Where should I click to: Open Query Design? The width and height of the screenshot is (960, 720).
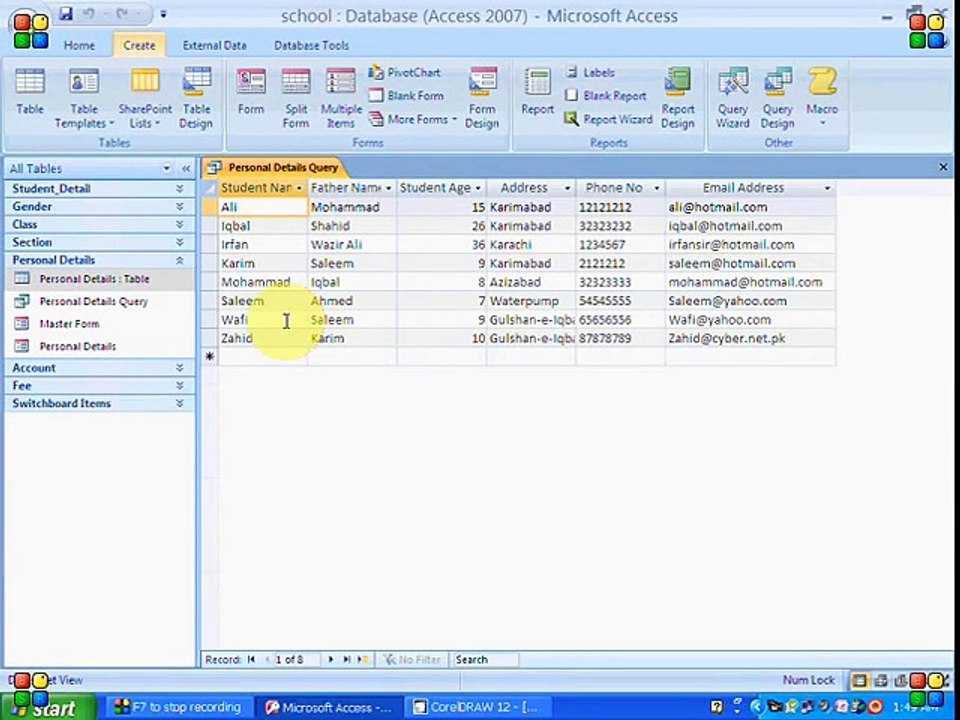[x=778, y=98]
